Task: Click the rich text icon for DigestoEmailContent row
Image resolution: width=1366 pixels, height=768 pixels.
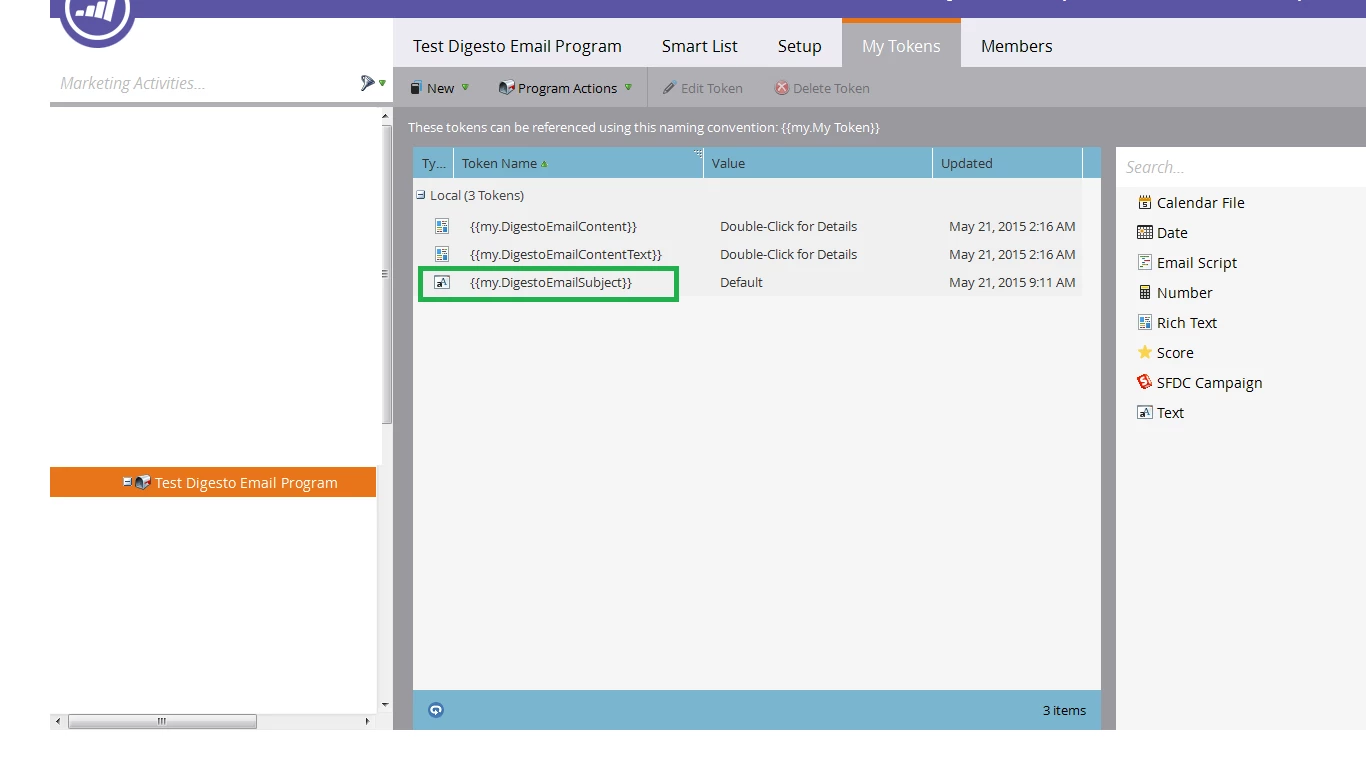Action: [x=442, y=226]
